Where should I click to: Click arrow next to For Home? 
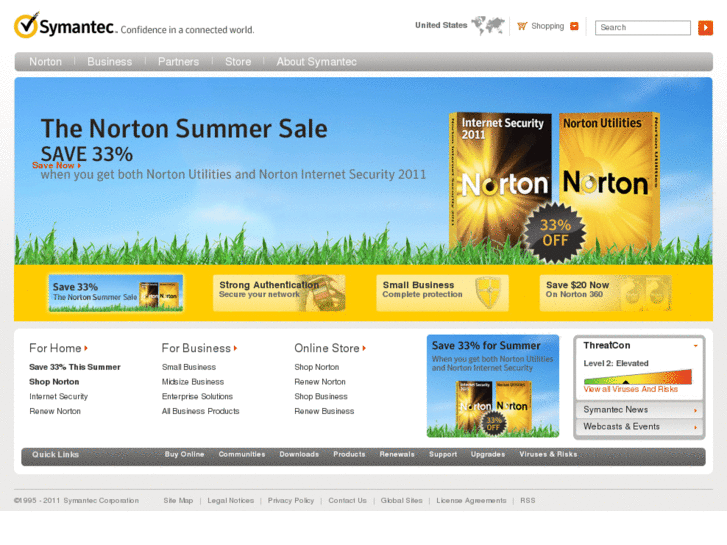86,348
